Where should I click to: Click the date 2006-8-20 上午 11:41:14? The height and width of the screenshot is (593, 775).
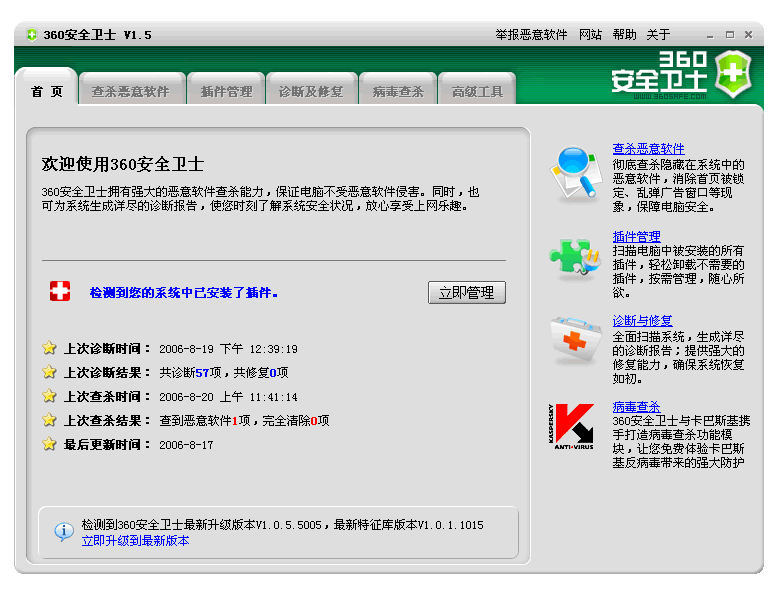point(228,397)
